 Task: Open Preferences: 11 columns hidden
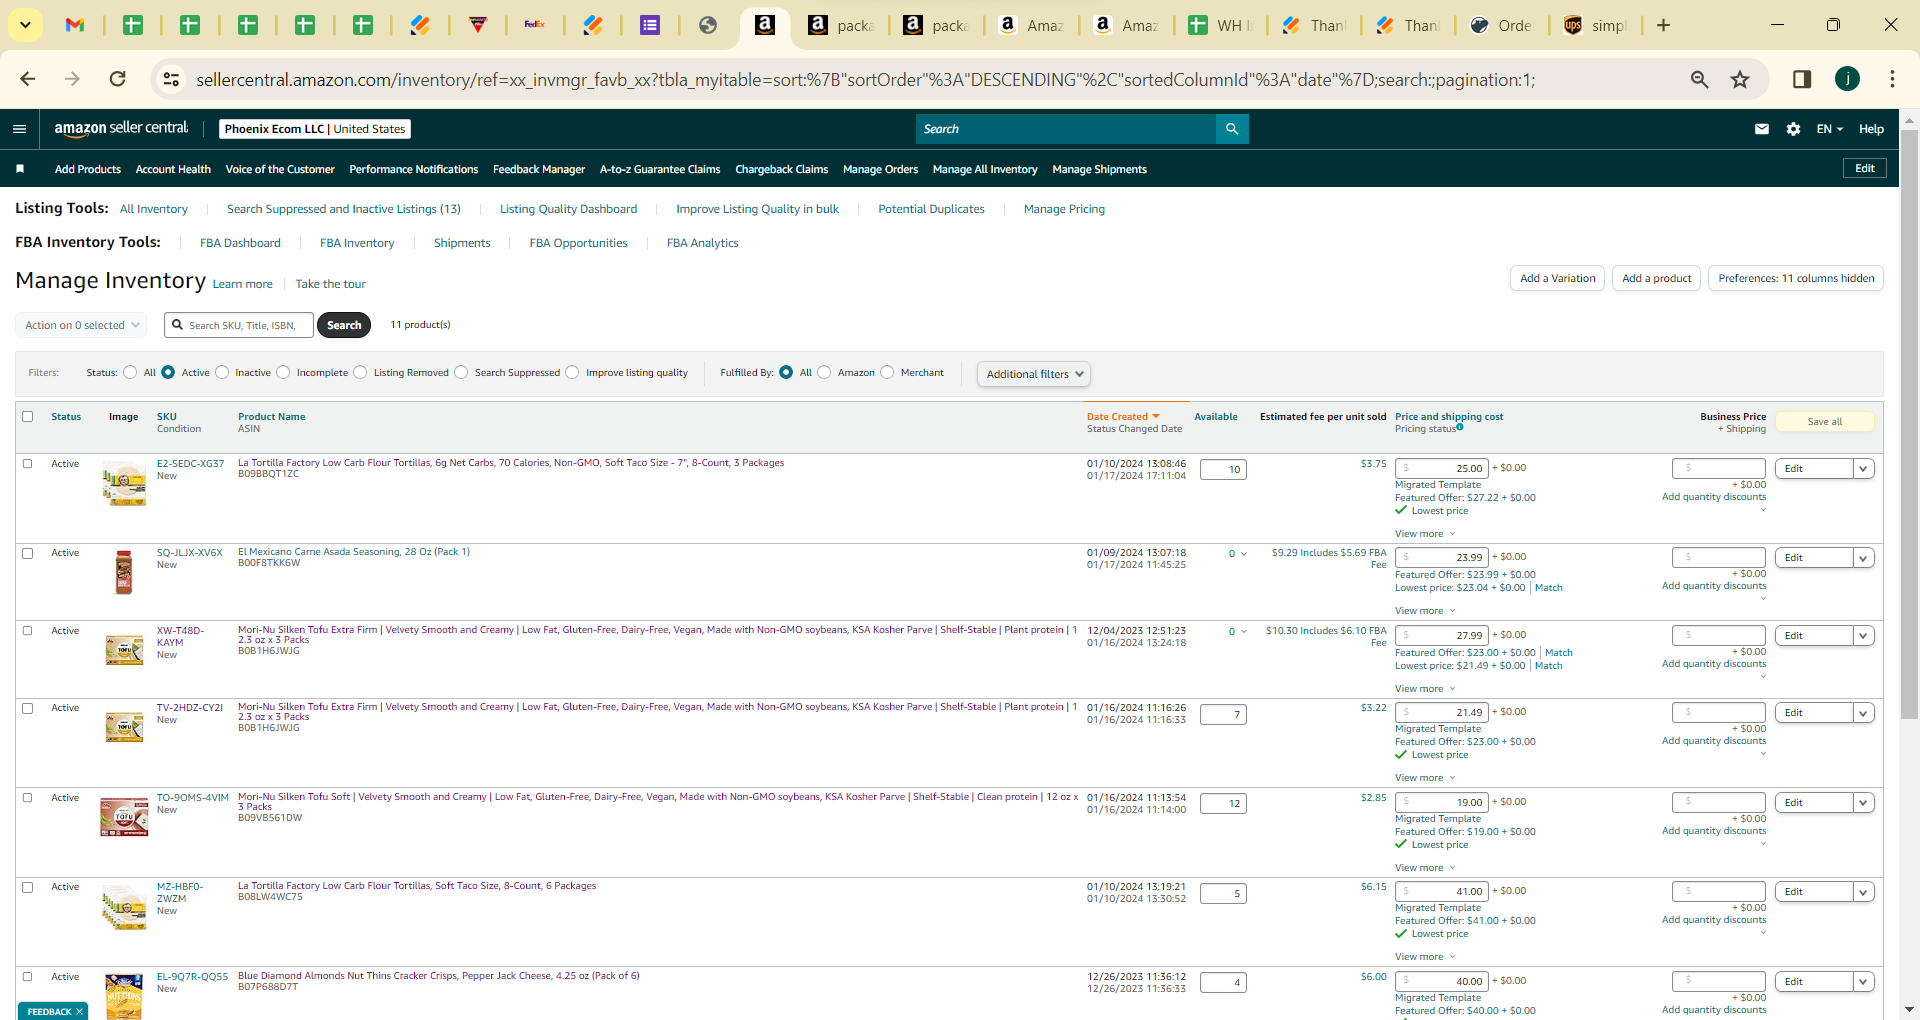[1796, 278]
